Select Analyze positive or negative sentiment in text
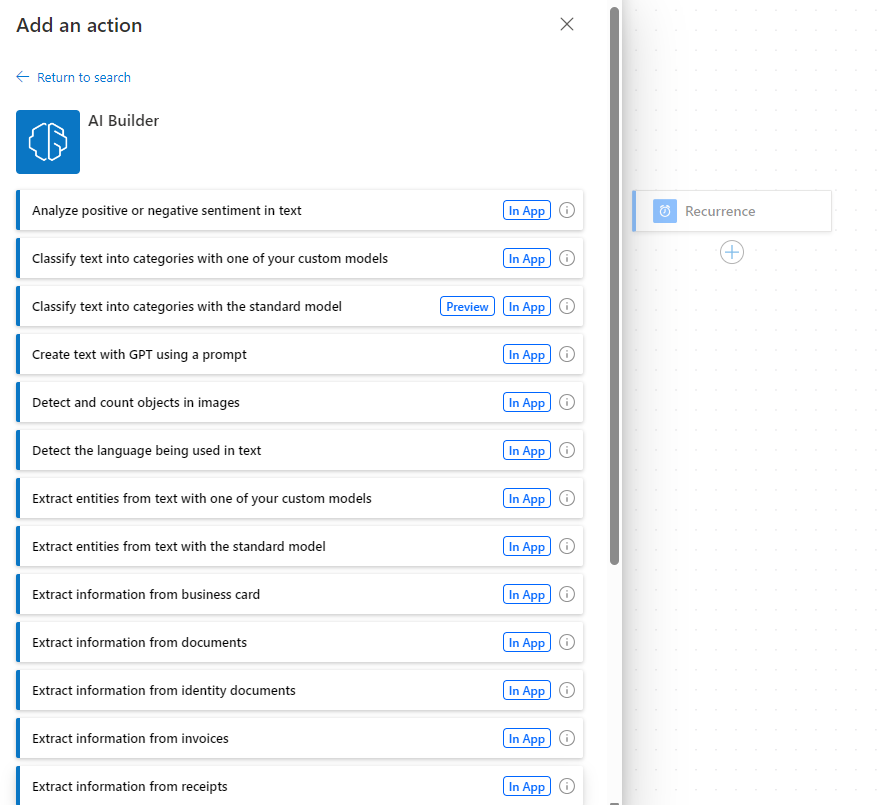Image resolution: width=880 pixels, height=805 pixels. click(300, 211)
